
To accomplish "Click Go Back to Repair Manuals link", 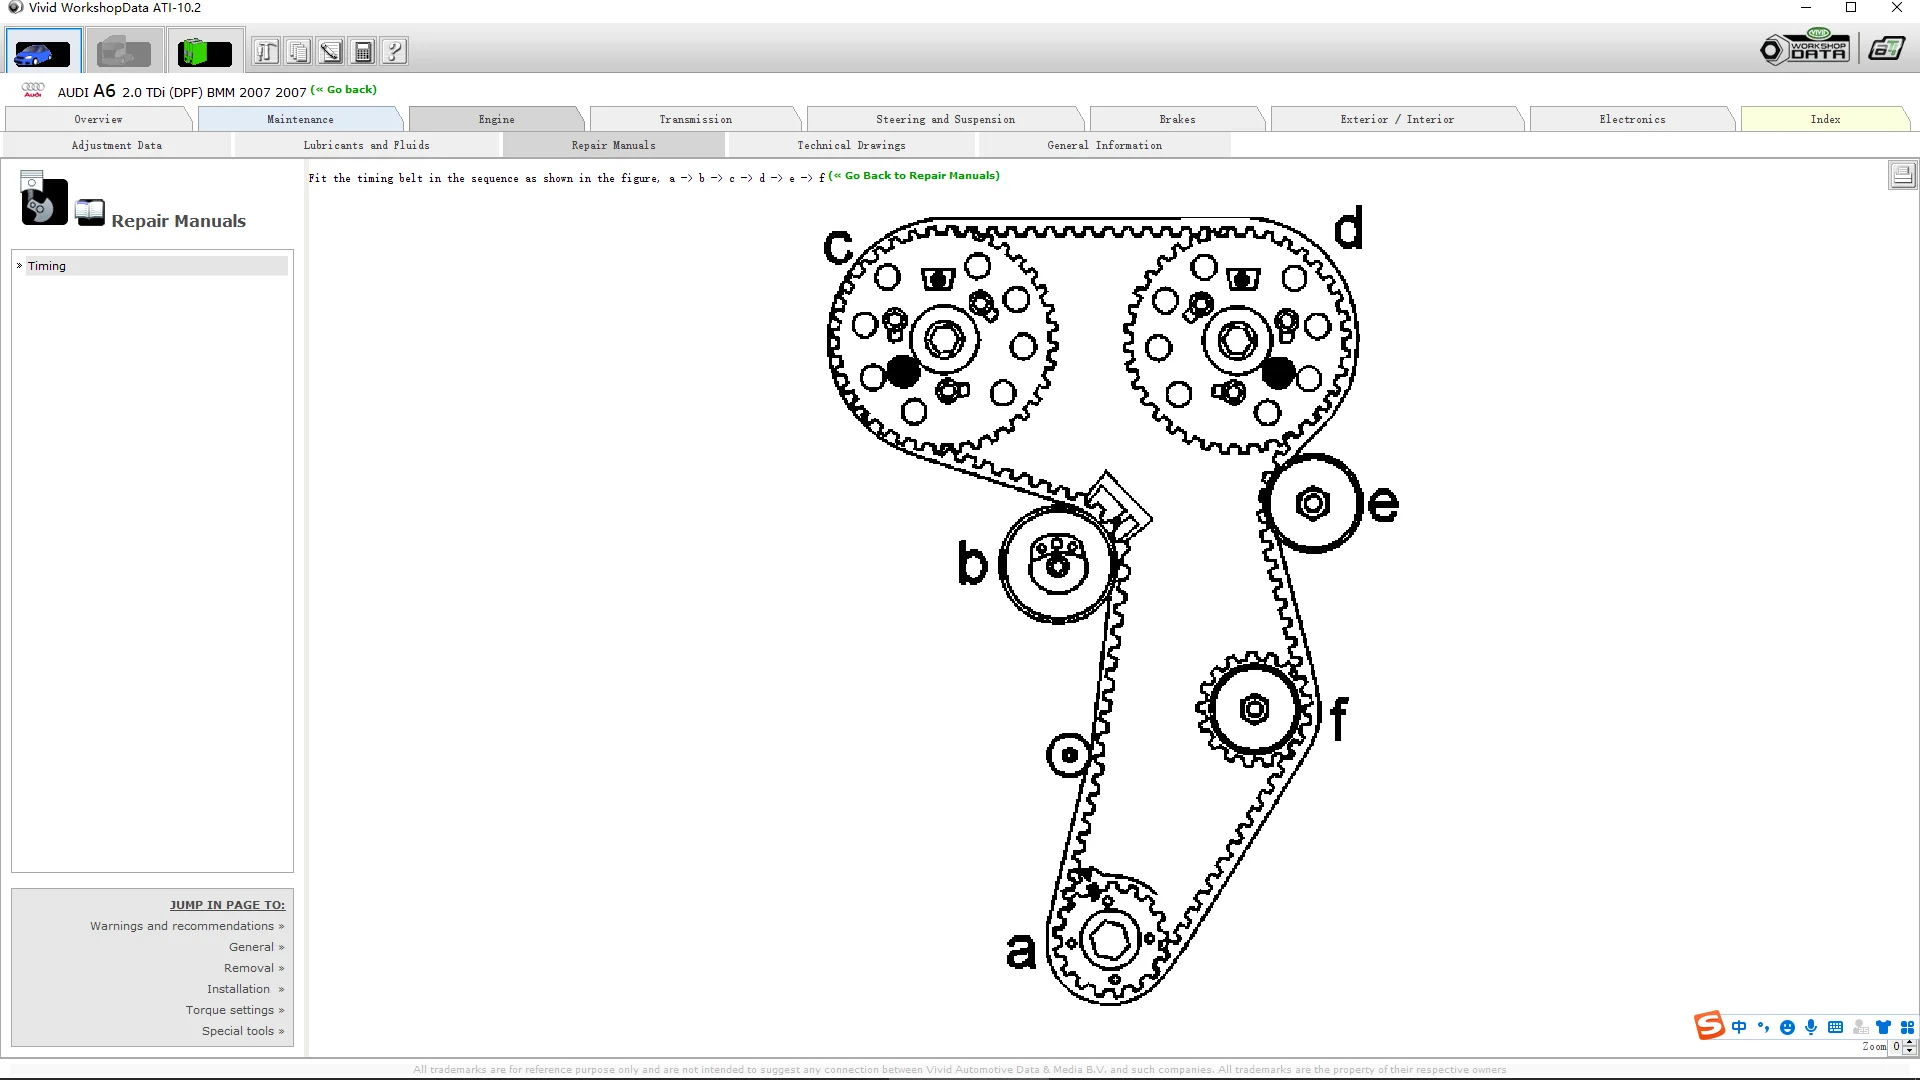I will pyautogui.click(x=916, y=176).
